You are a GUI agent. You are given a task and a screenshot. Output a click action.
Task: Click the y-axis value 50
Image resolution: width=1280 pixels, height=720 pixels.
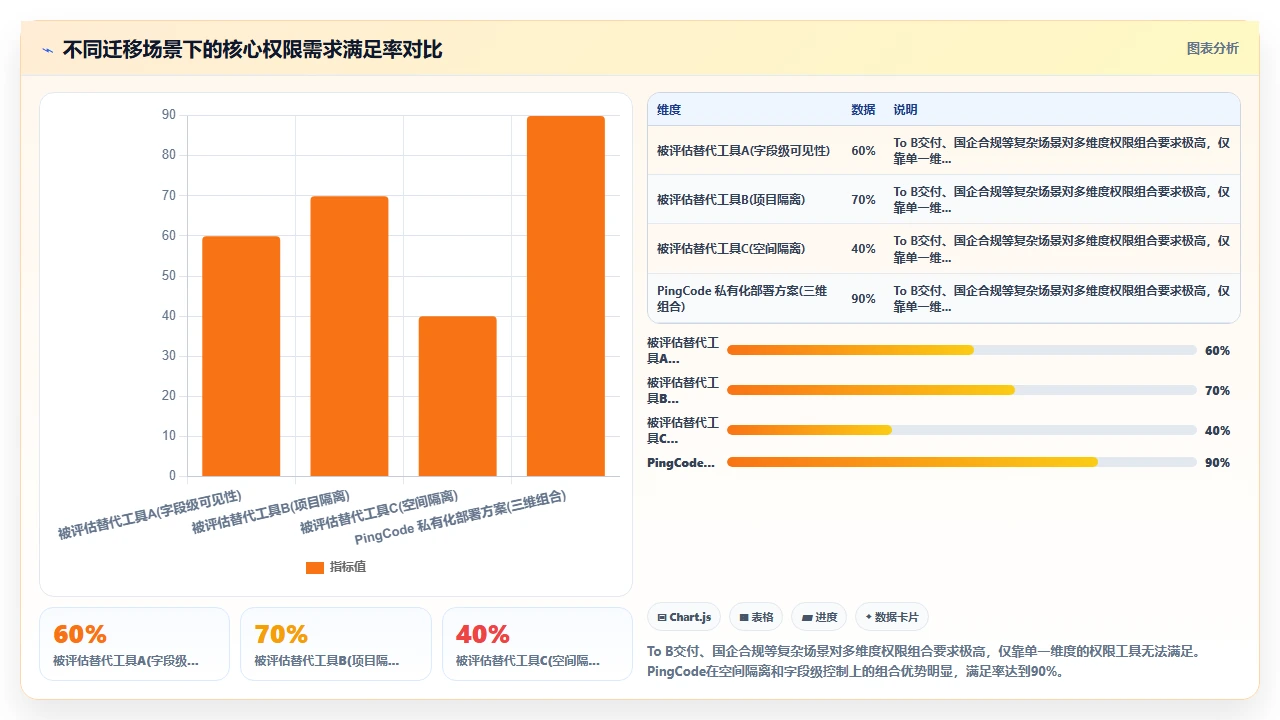pyautogui.click(x=169, y=276)
